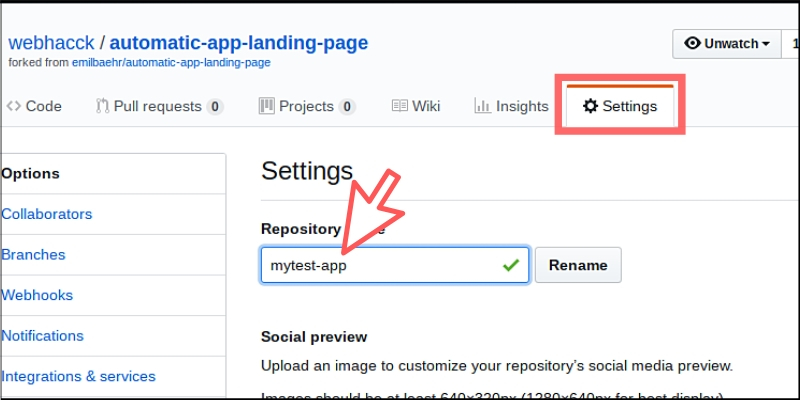
Task: Click the Projects count badge
Action: click(347, 107)
